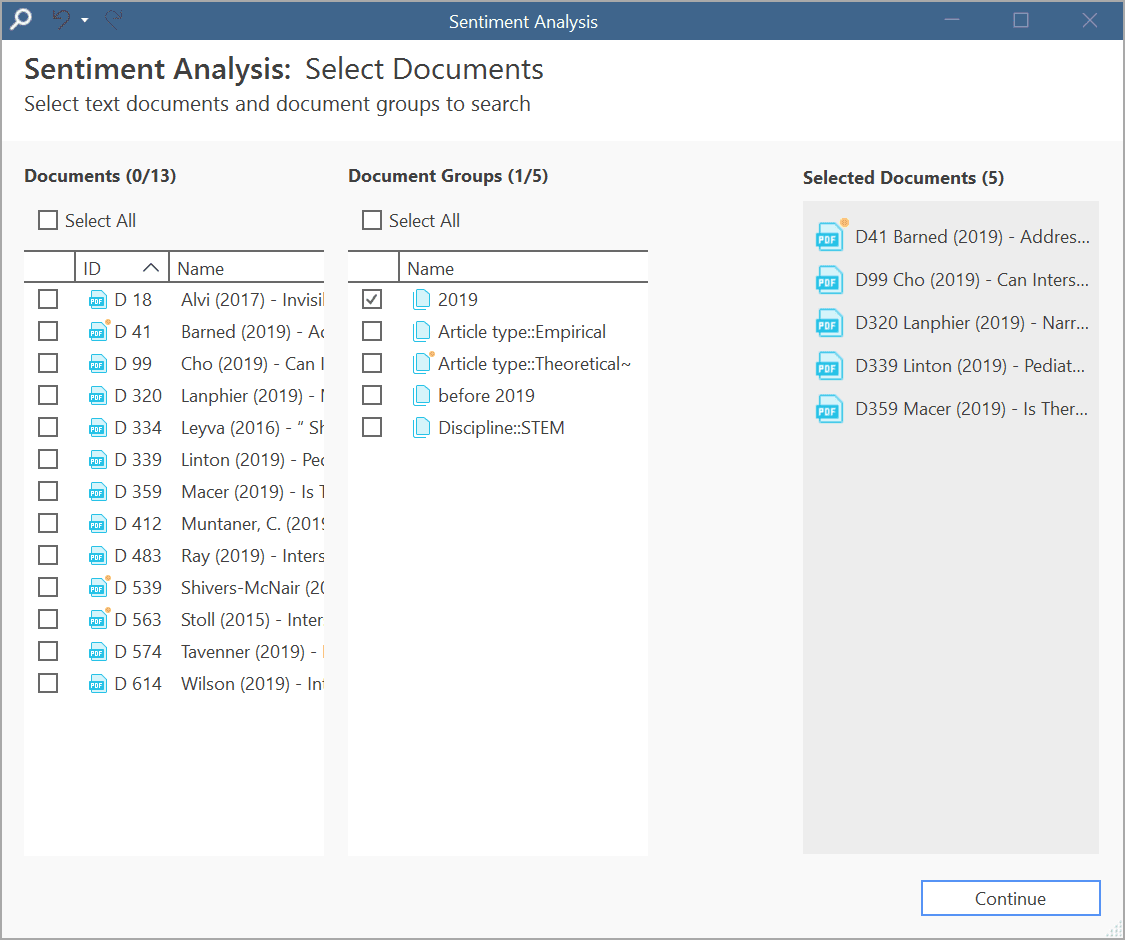Viewport: 1125px width, 940px height.
Task: Click PDF icon of document D 574
Action: coord(98,652)
